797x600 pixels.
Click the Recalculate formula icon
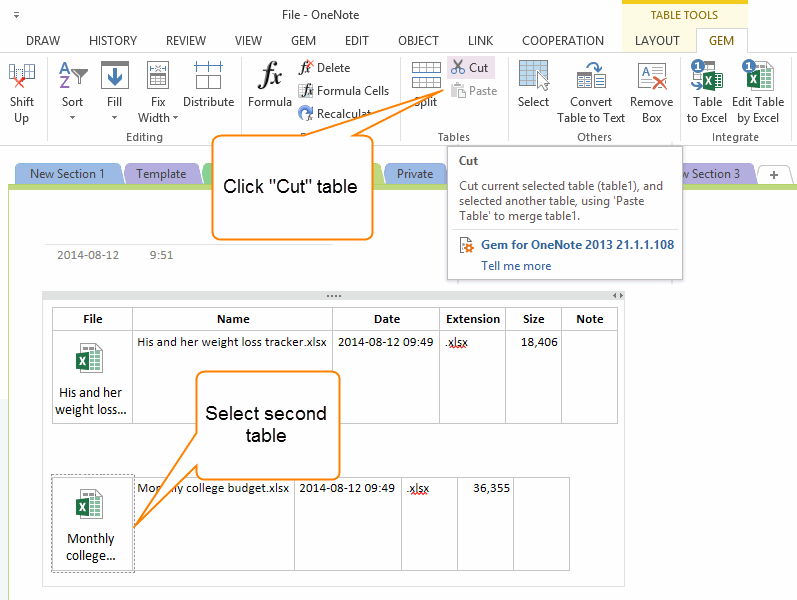click(305, 113)
